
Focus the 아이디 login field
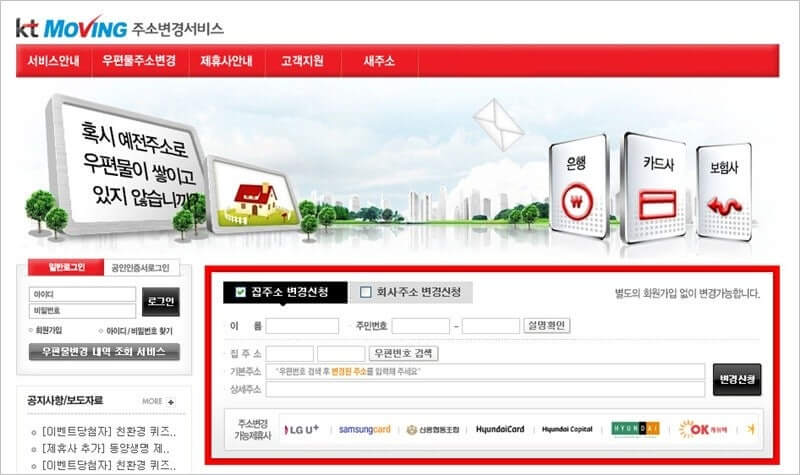[82, 294]
